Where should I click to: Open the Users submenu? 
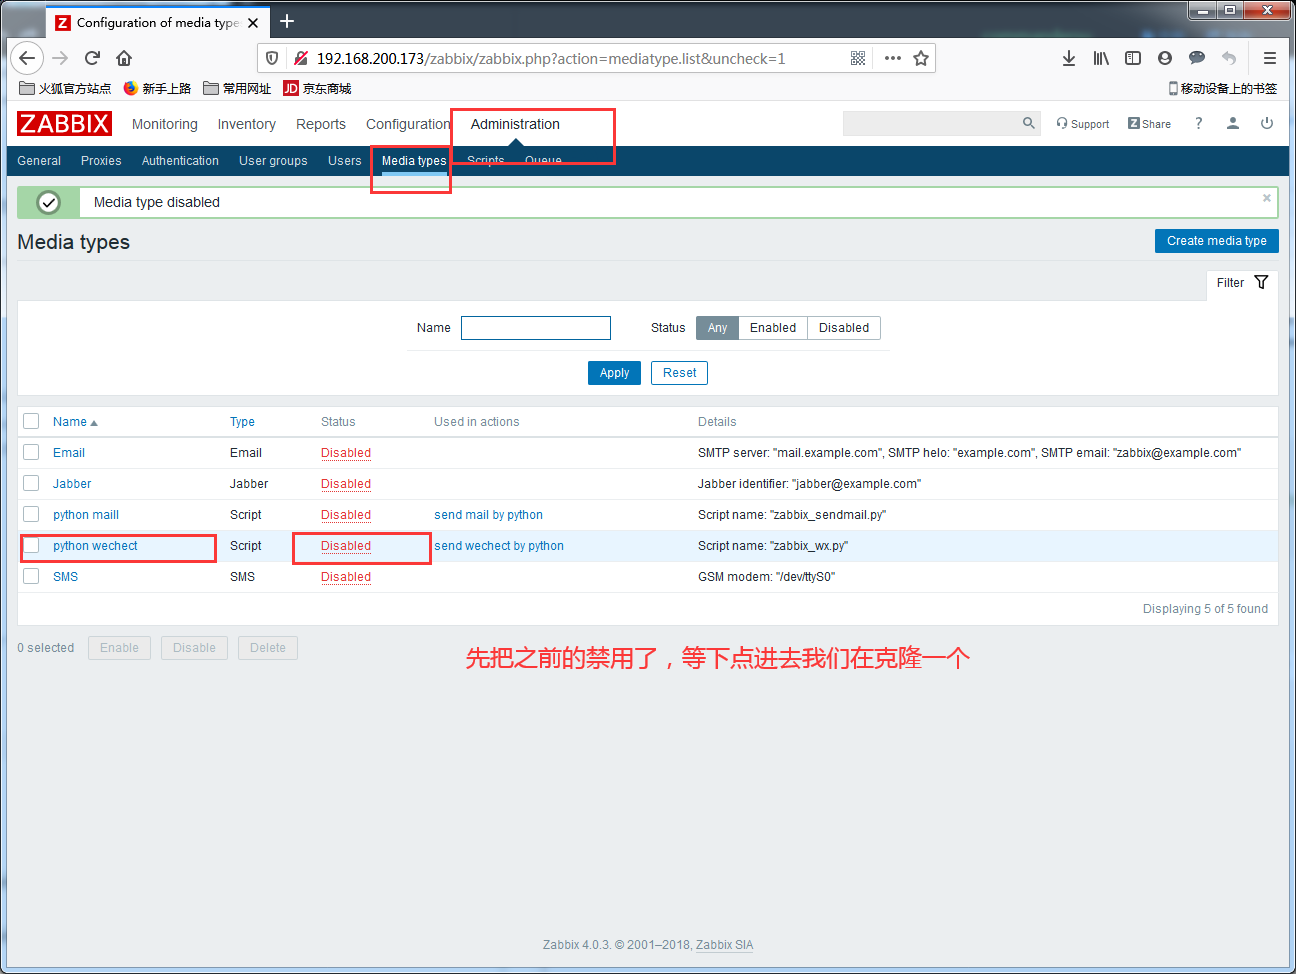(x=344, y=161)
